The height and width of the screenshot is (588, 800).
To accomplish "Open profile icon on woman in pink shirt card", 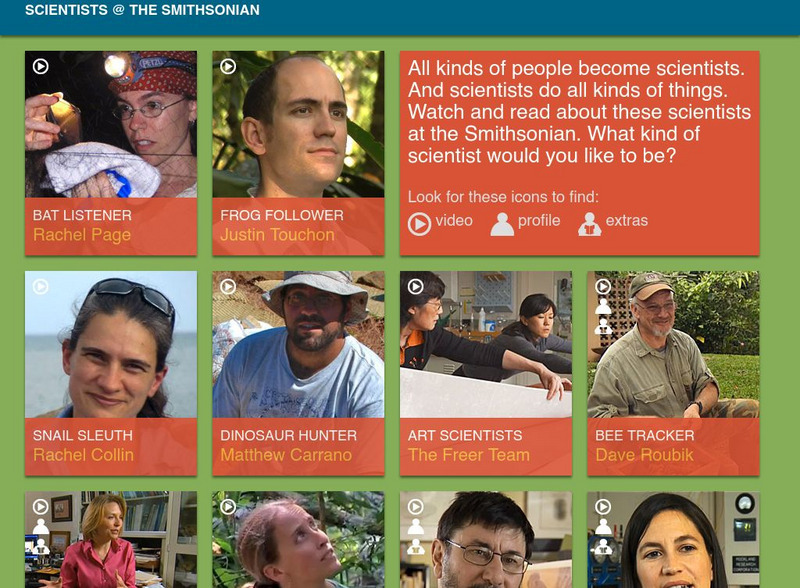I will pyautogui.click(x=41, y=526).
